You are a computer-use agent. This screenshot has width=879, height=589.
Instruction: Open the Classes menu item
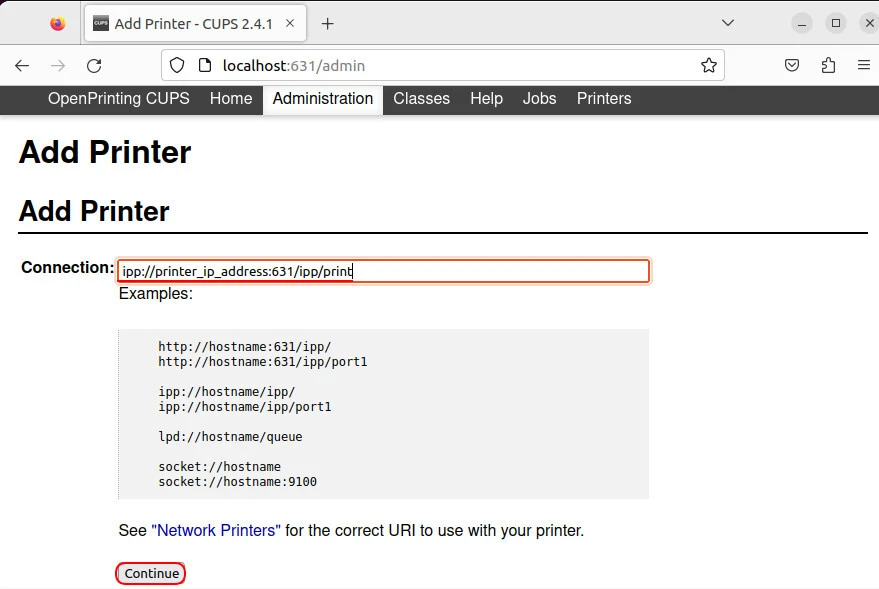tap(421, 99)
